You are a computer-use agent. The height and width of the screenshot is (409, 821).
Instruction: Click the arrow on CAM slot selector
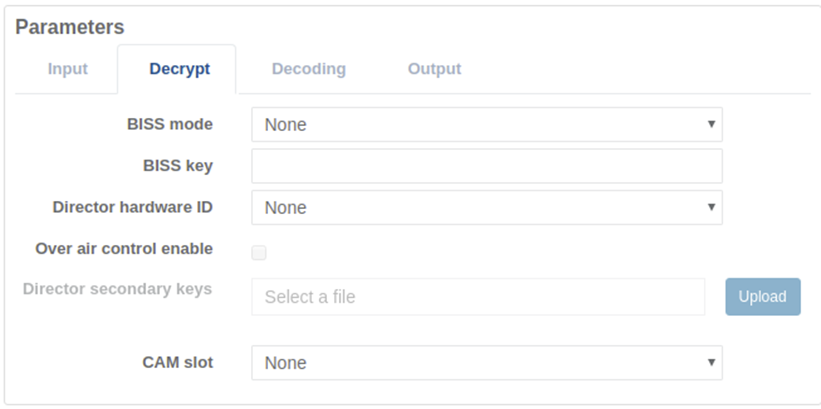pos(711,363)
